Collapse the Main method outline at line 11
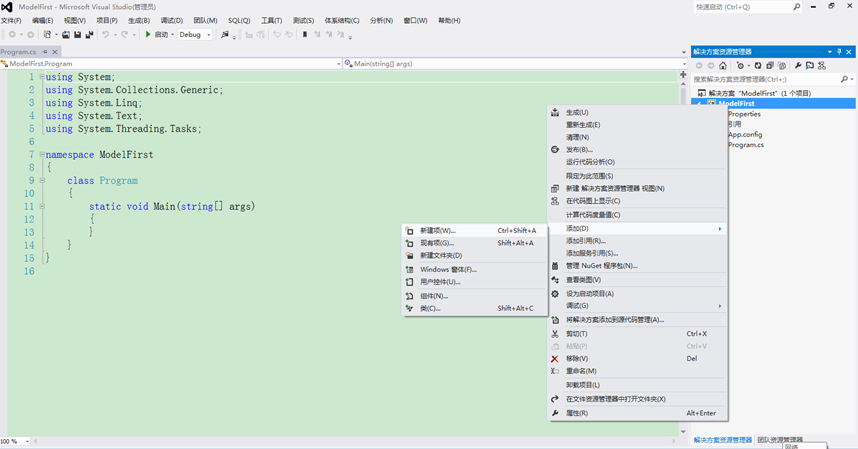 pos(42,207)
